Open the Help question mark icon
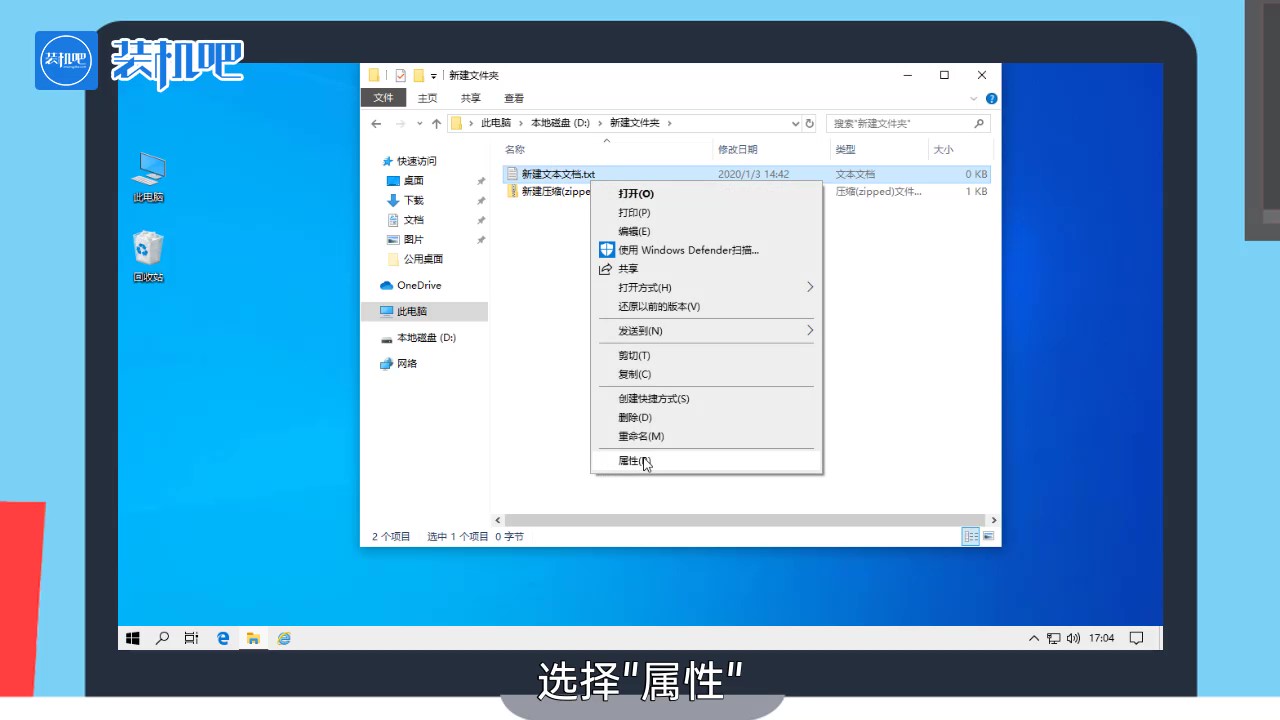 pyautogui.click(x=990, y=97)
